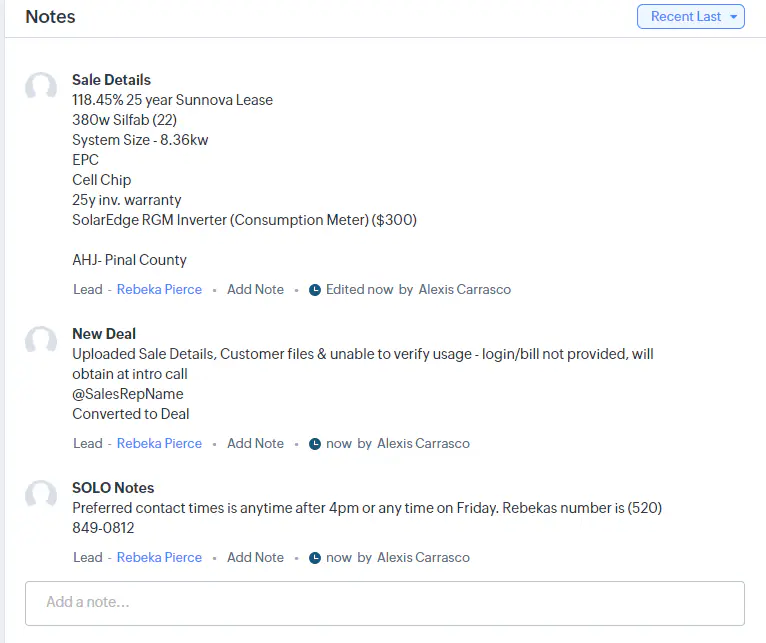Click 'now by Alexis Carrasco' under SOLO Notes

[398, 557]
